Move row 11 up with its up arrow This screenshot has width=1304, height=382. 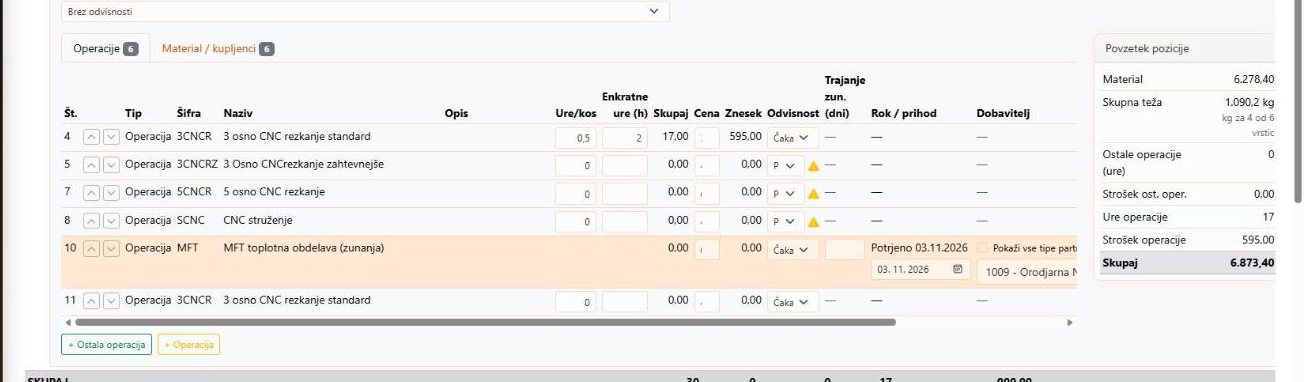[x=91, y=301]
